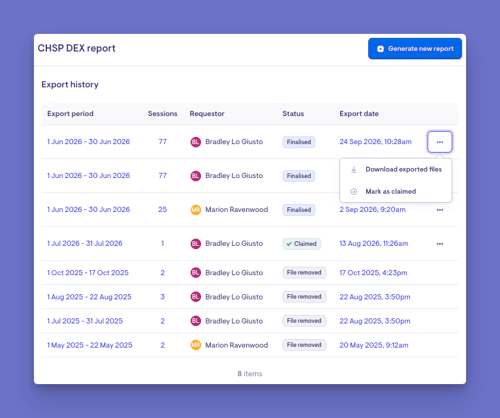Click the download arrow icon in the popup

(354, 170)
